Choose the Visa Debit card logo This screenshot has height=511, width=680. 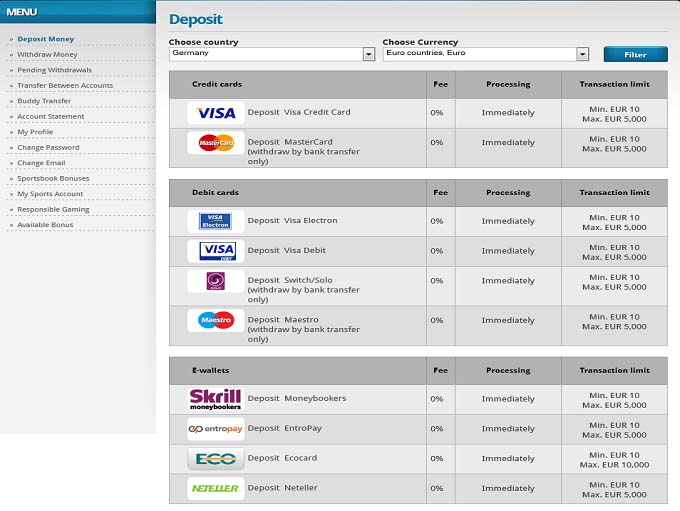[215, 251]
